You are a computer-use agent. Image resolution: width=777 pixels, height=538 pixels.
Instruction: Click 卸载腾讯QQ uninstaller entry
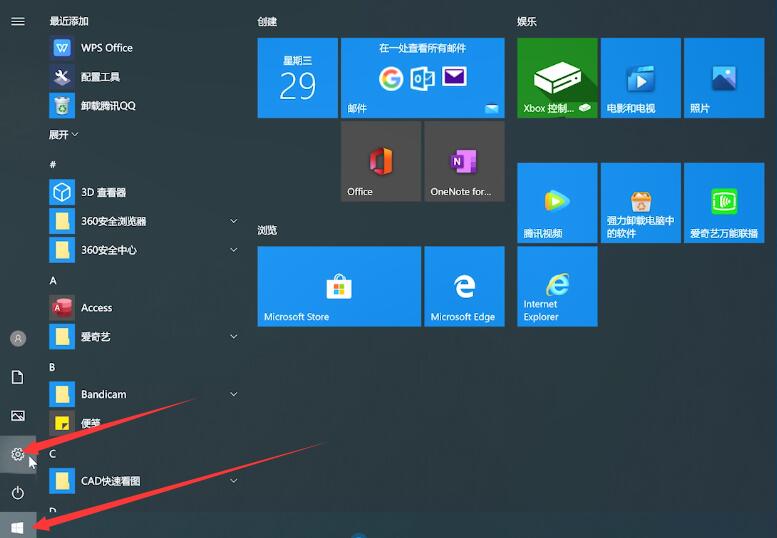pyautogui.click(x=144, y=106)
